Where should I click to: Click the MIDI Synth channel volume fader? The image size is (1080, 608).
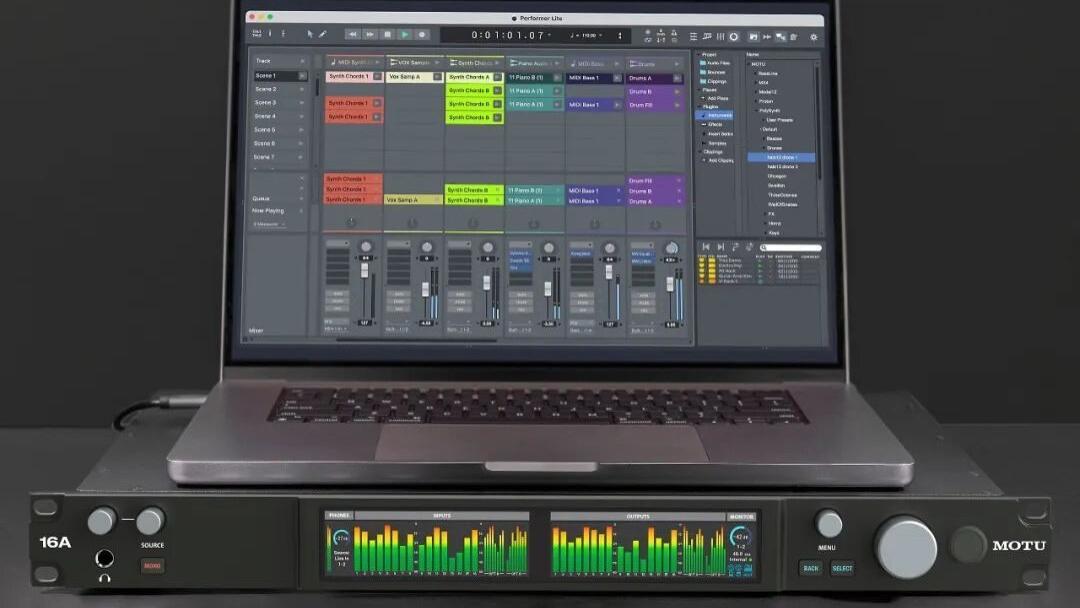click(x=364, y=269)
